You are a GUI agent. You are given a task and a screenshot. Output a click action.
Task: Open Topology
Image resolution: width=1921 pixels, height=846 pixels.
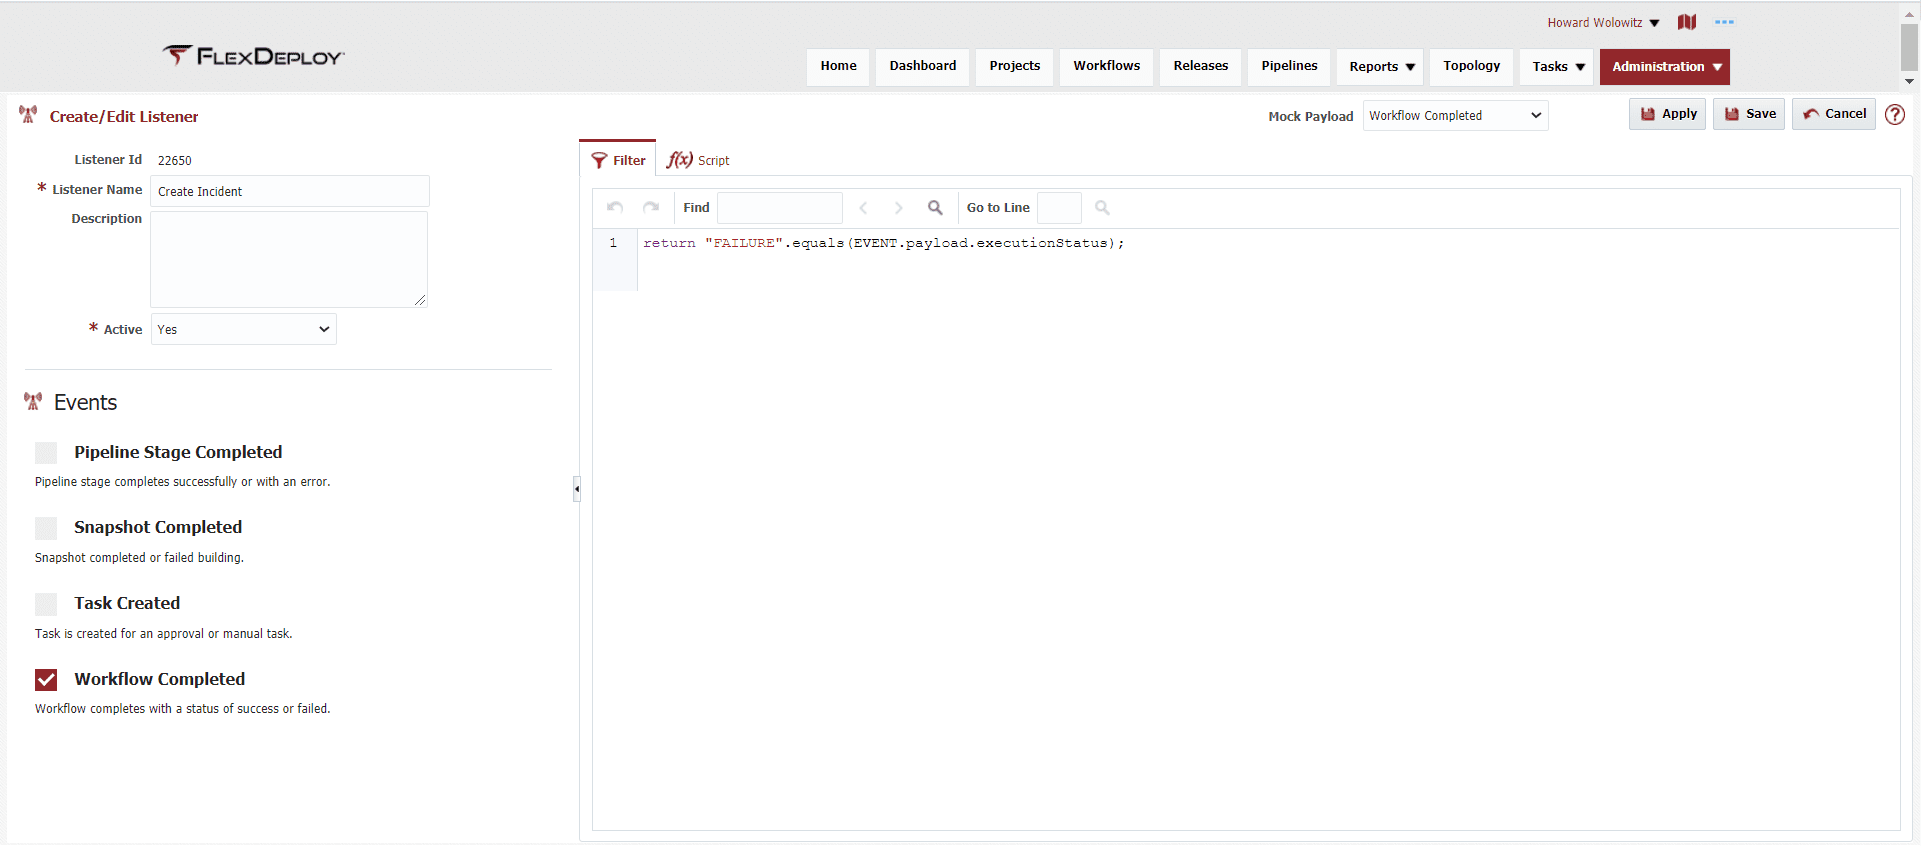(x=1472, y=66)
